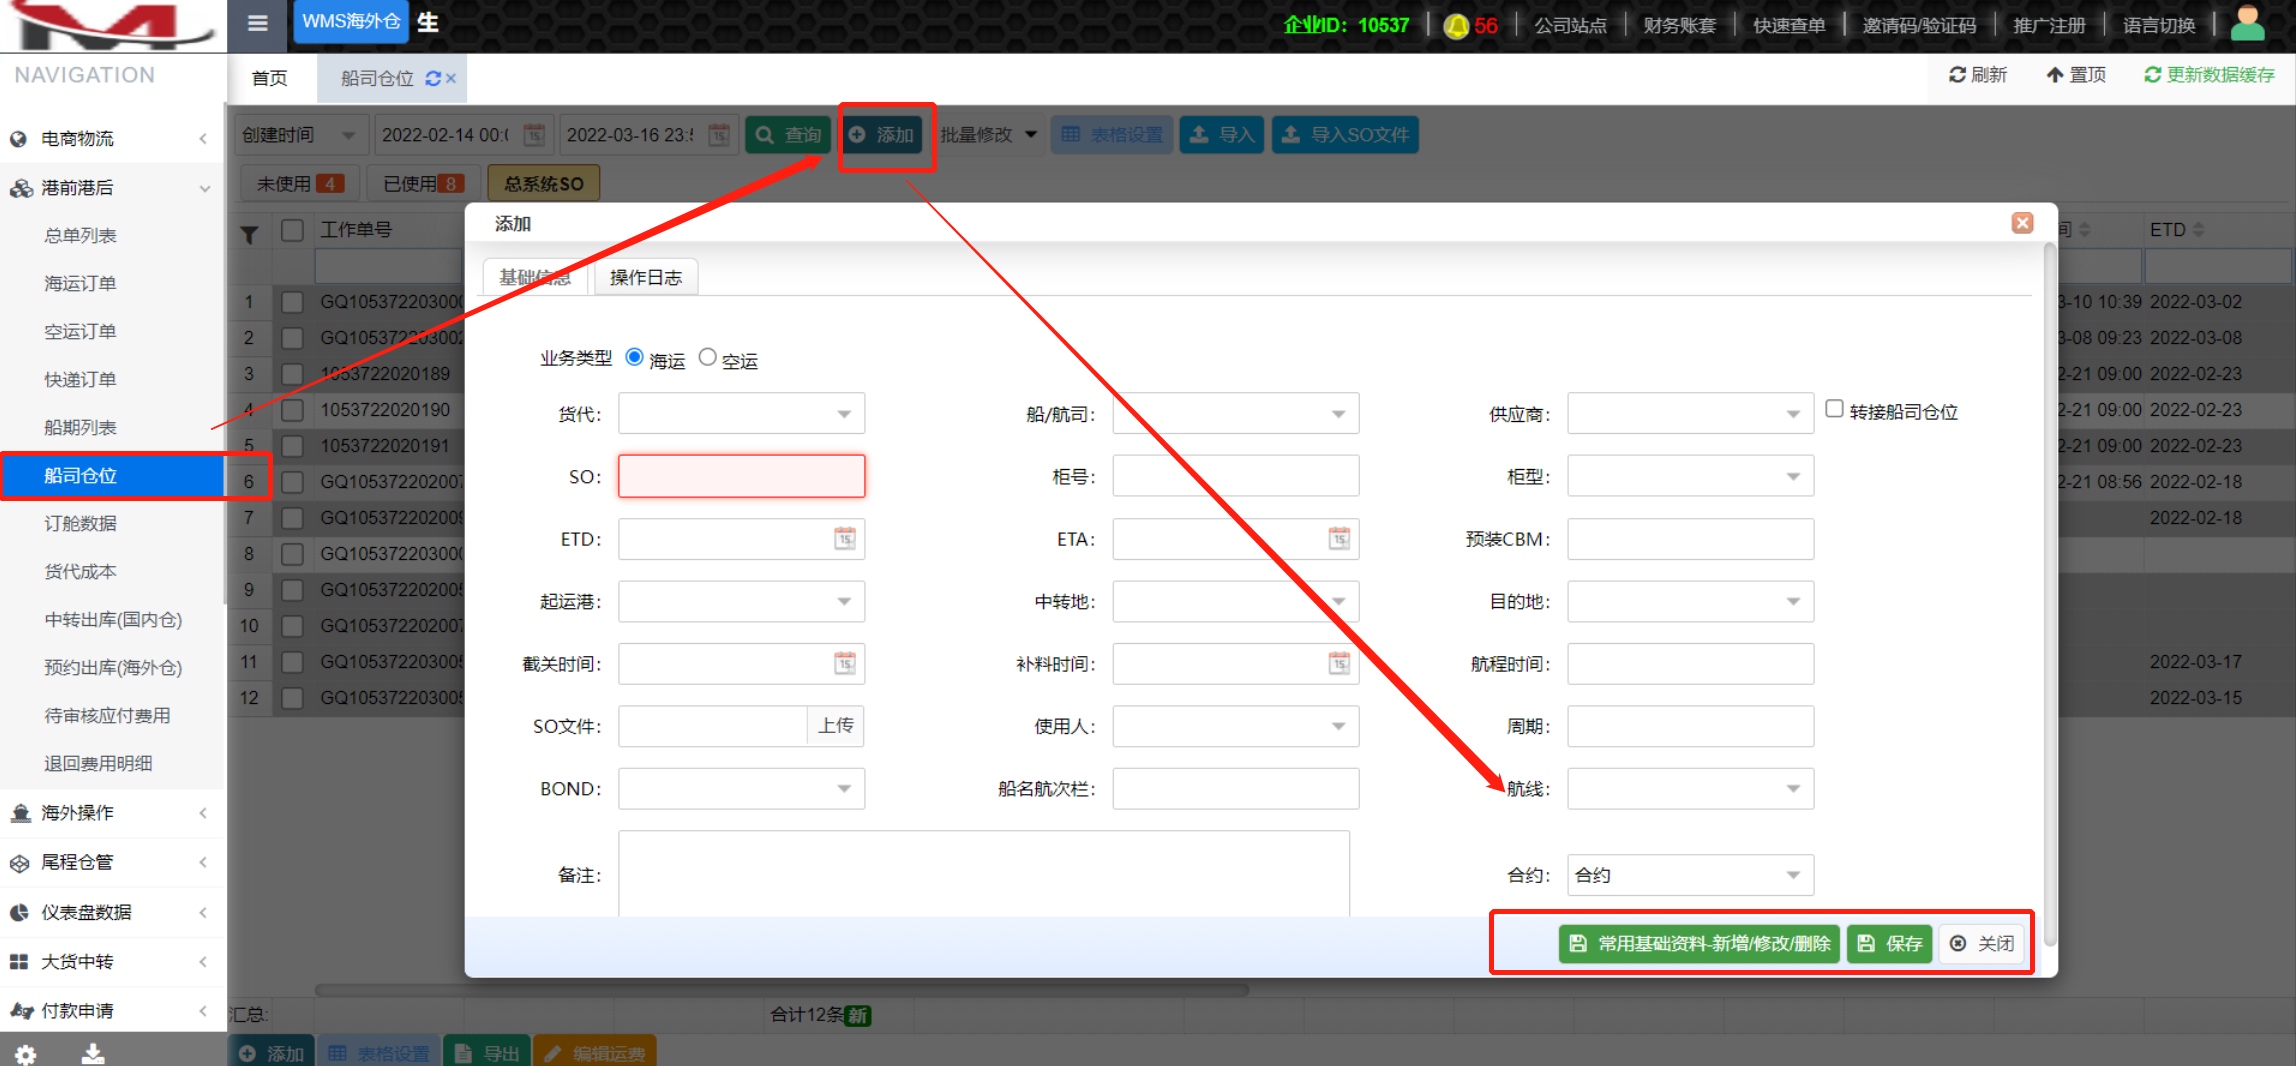Click the 保存 save button
2296x1066 pixels.
coord(1890,944)
